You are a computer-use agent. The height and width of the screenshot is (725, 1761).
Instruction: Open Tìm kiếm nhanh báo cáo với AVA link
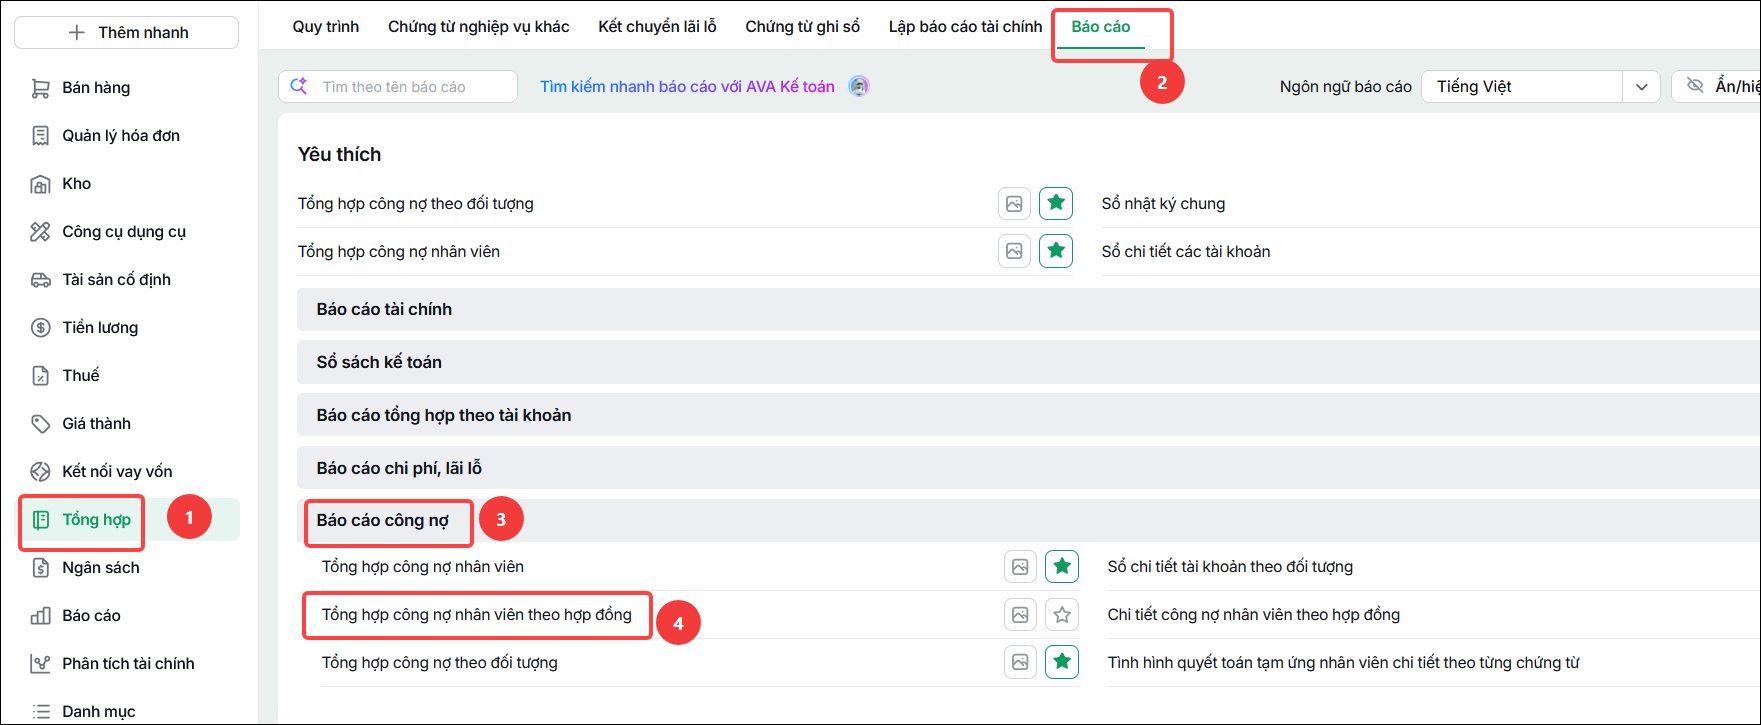point(687,87)
